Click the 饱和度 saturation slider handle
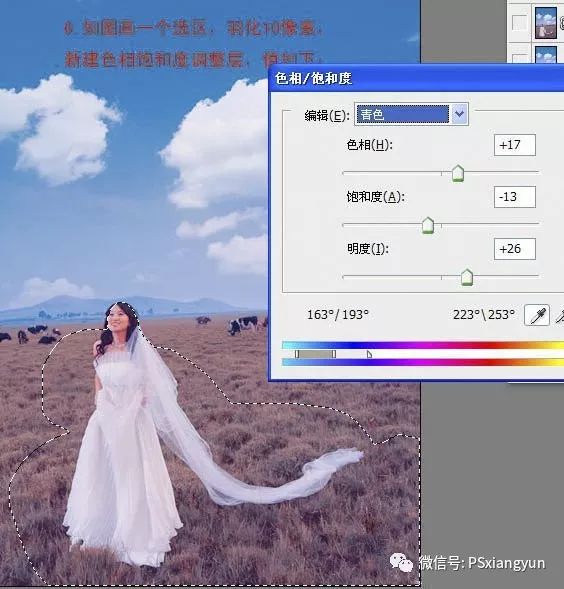 (x=428, y=226)
